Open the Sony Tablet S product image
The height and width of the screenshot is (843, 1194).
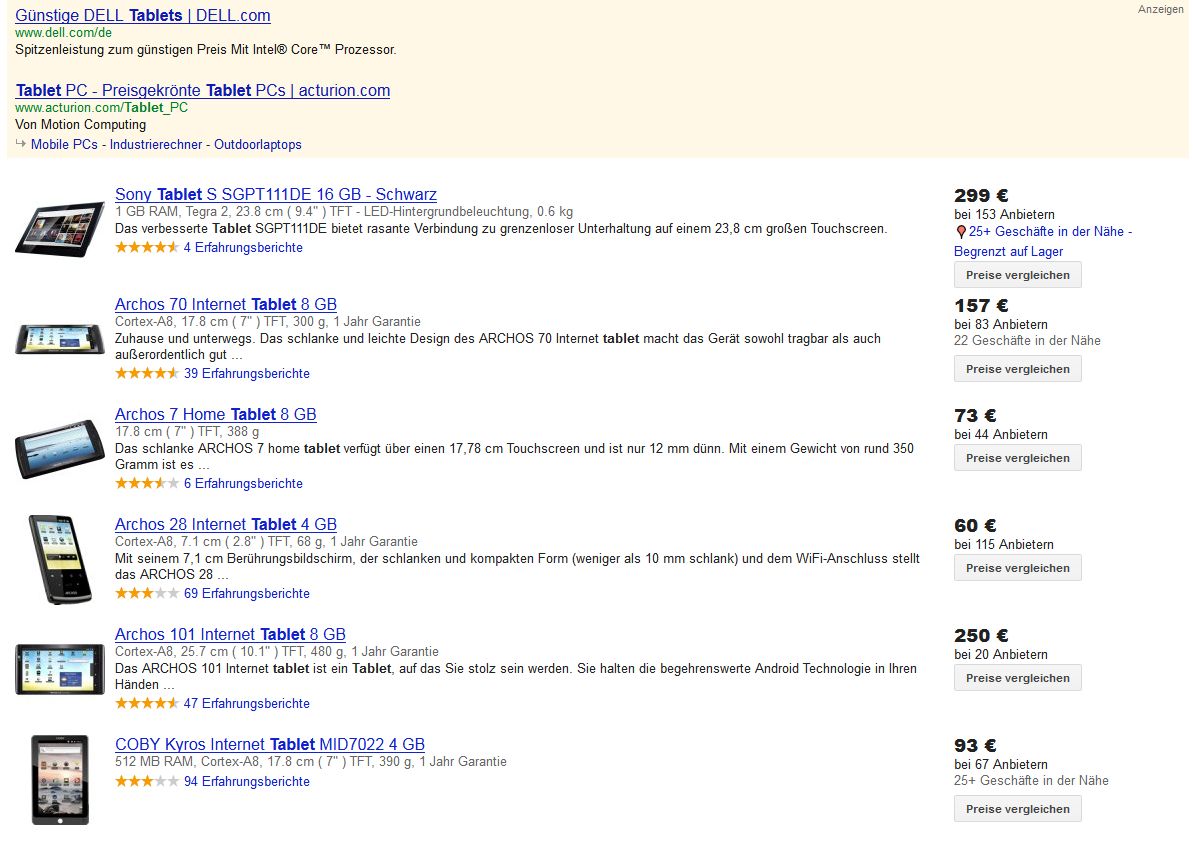tap(59, 229)
